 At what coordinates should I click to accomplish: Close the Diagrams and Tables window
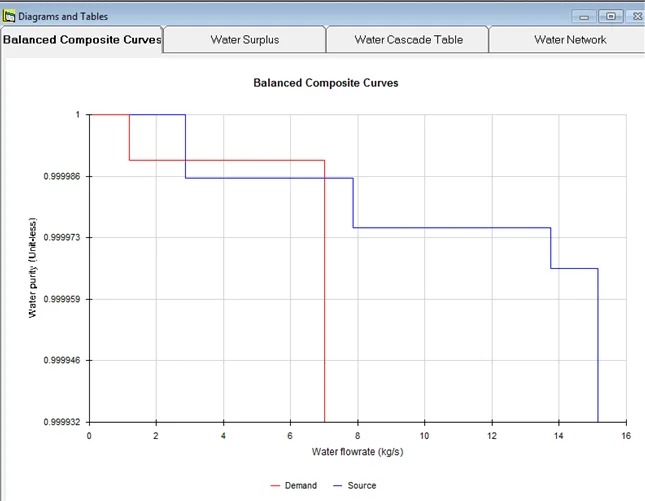(636, 16)
